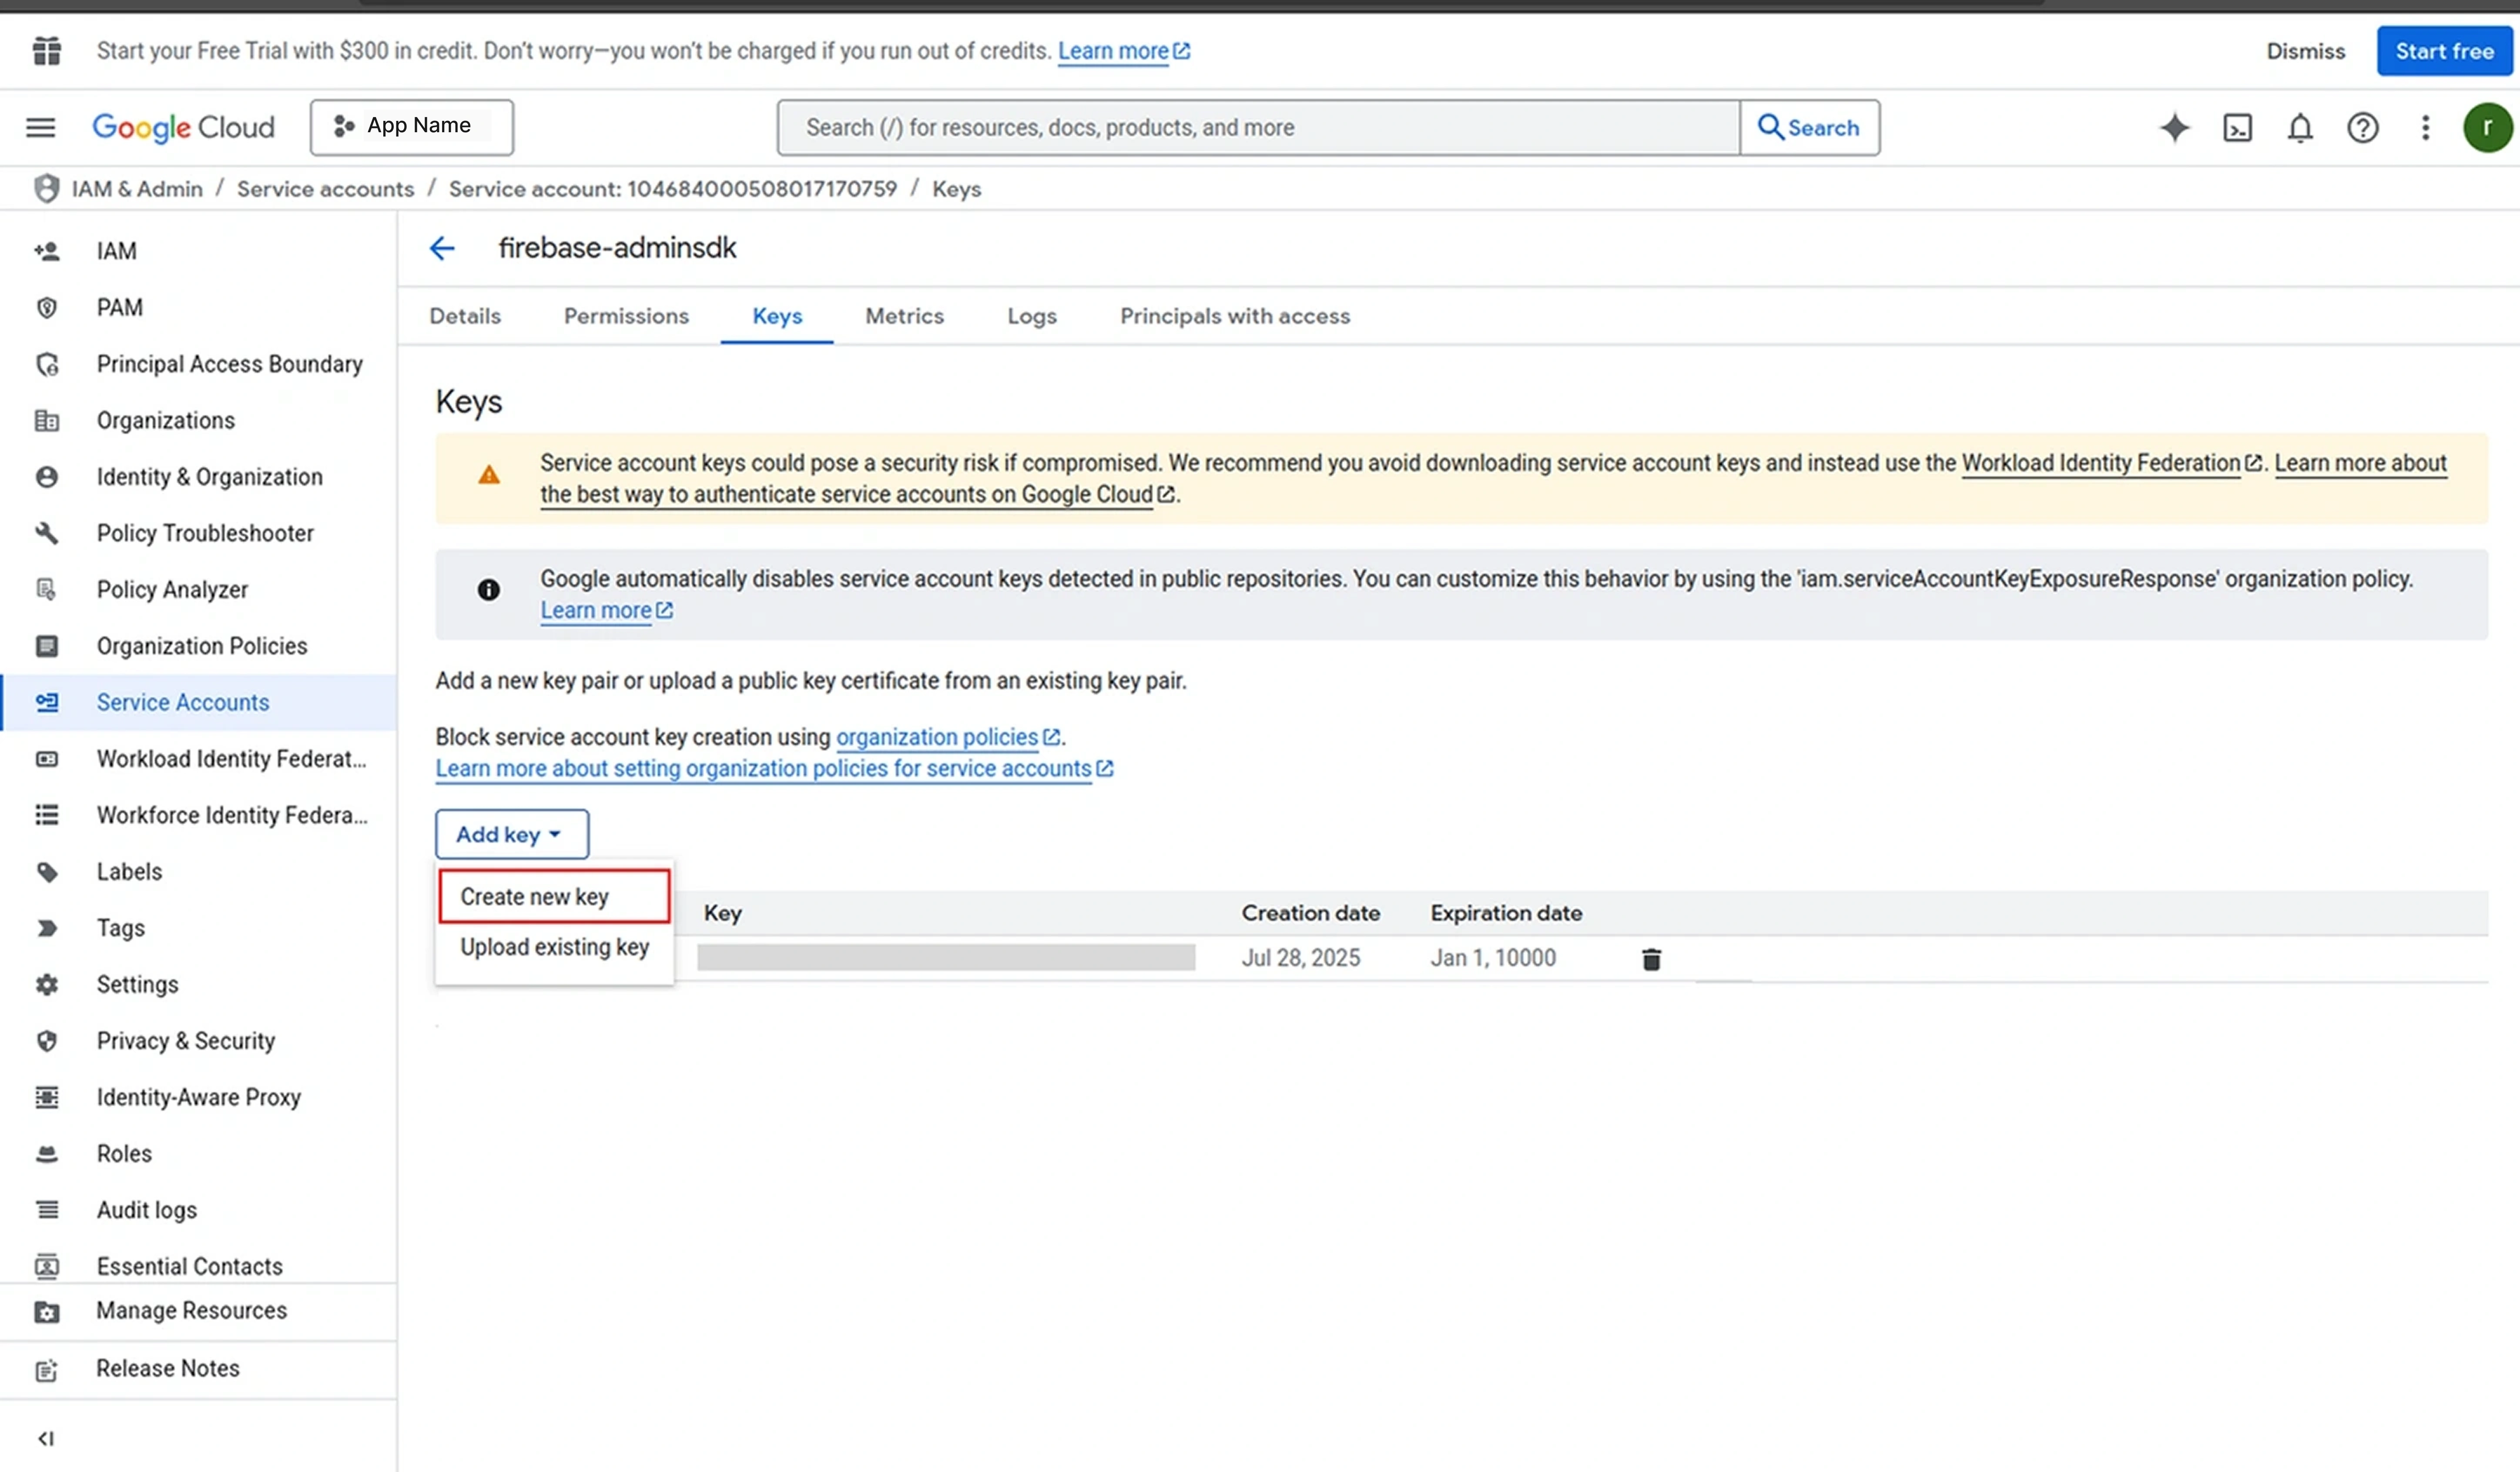
Task: Click the Organizations building icon
Action: tap(47, 420)
